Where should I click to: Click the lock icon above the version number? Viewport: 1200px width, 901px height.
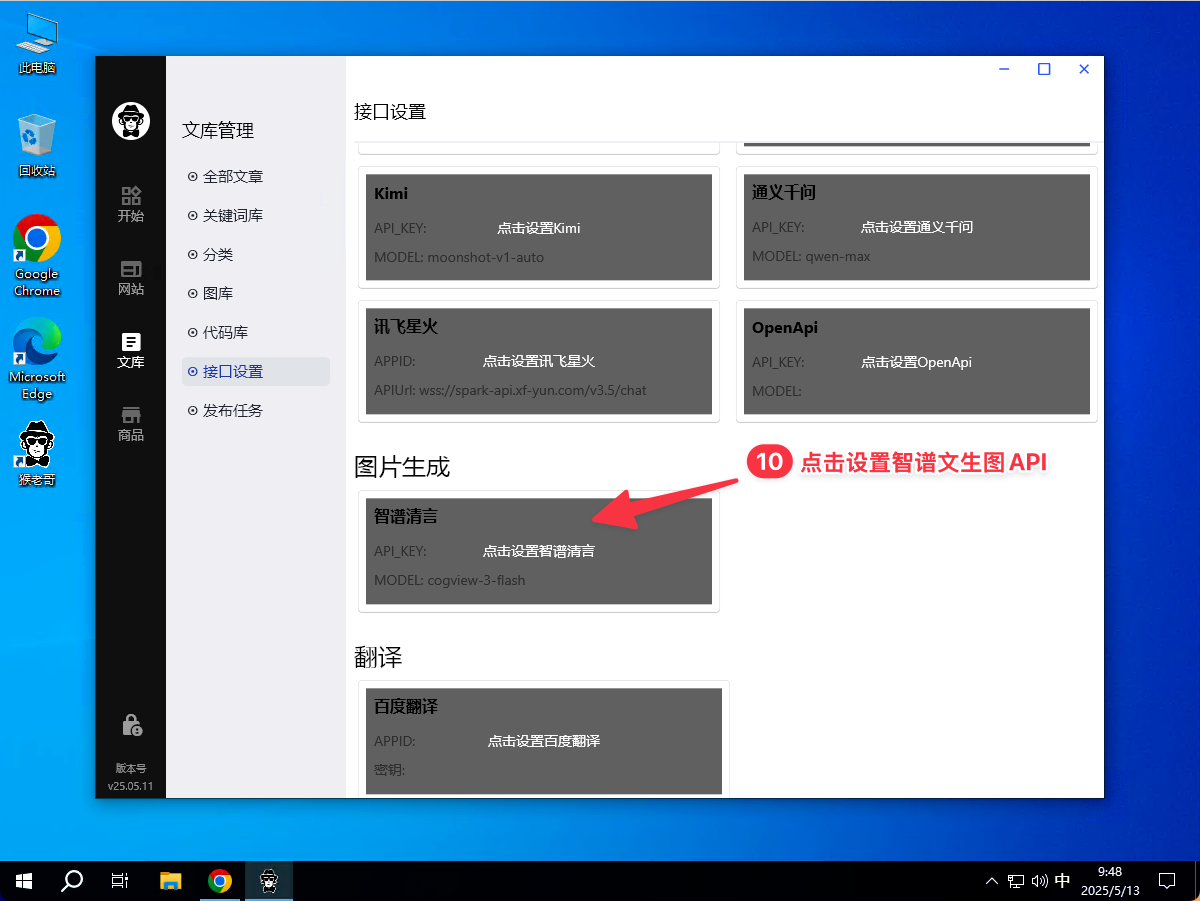131,724
